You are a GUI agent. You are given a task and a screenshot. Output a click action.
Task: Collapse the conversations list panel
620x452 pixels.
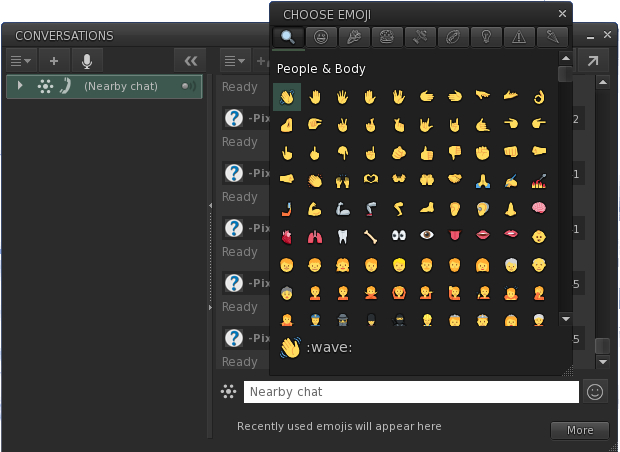[191, 61]
